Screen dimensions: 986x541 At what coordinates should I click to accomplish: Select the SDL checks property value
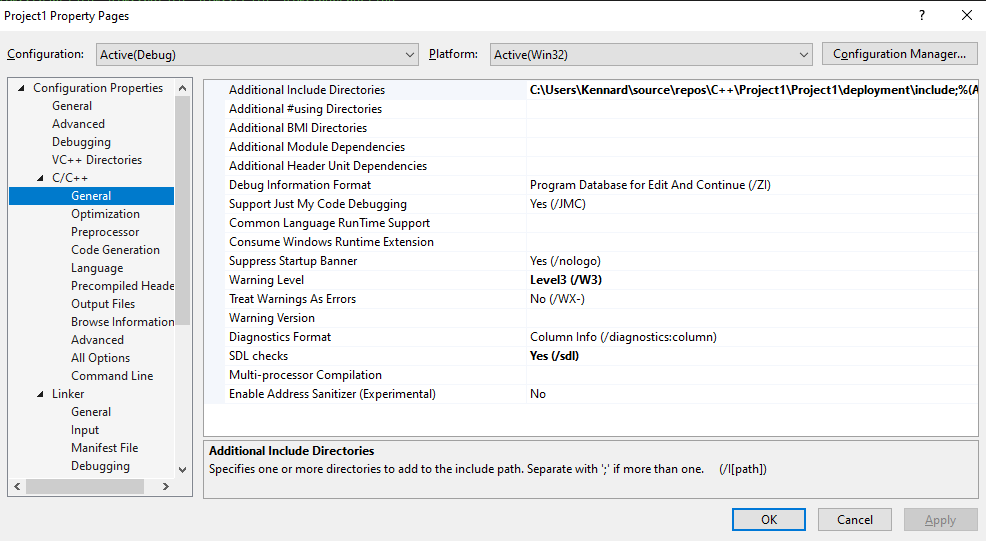(x=750, y=356)
